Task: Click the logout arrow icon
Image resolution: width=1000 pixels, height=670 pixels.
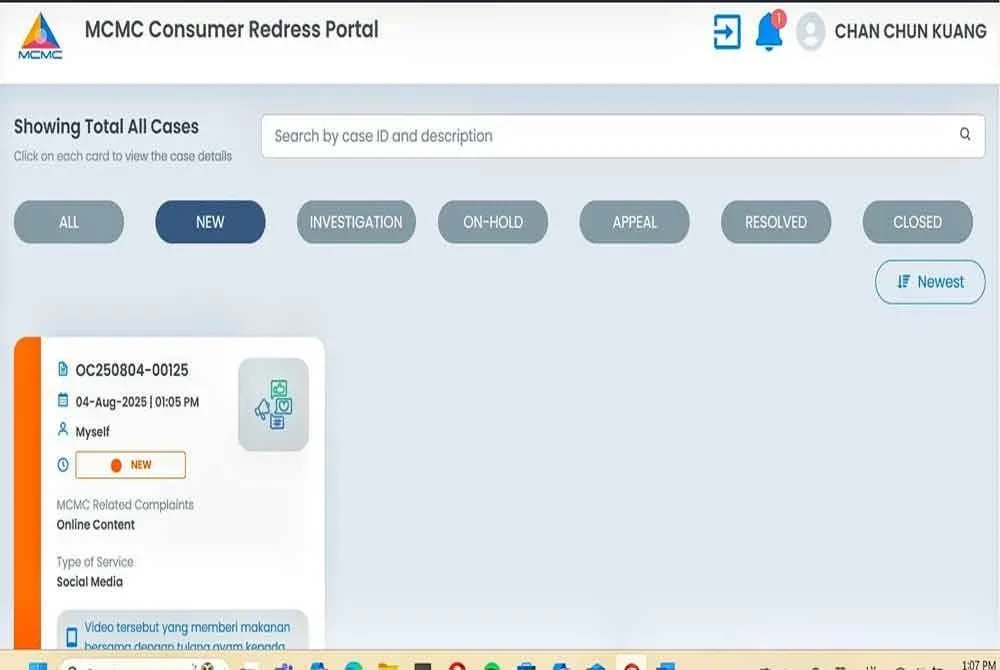Action: point(726,31)
